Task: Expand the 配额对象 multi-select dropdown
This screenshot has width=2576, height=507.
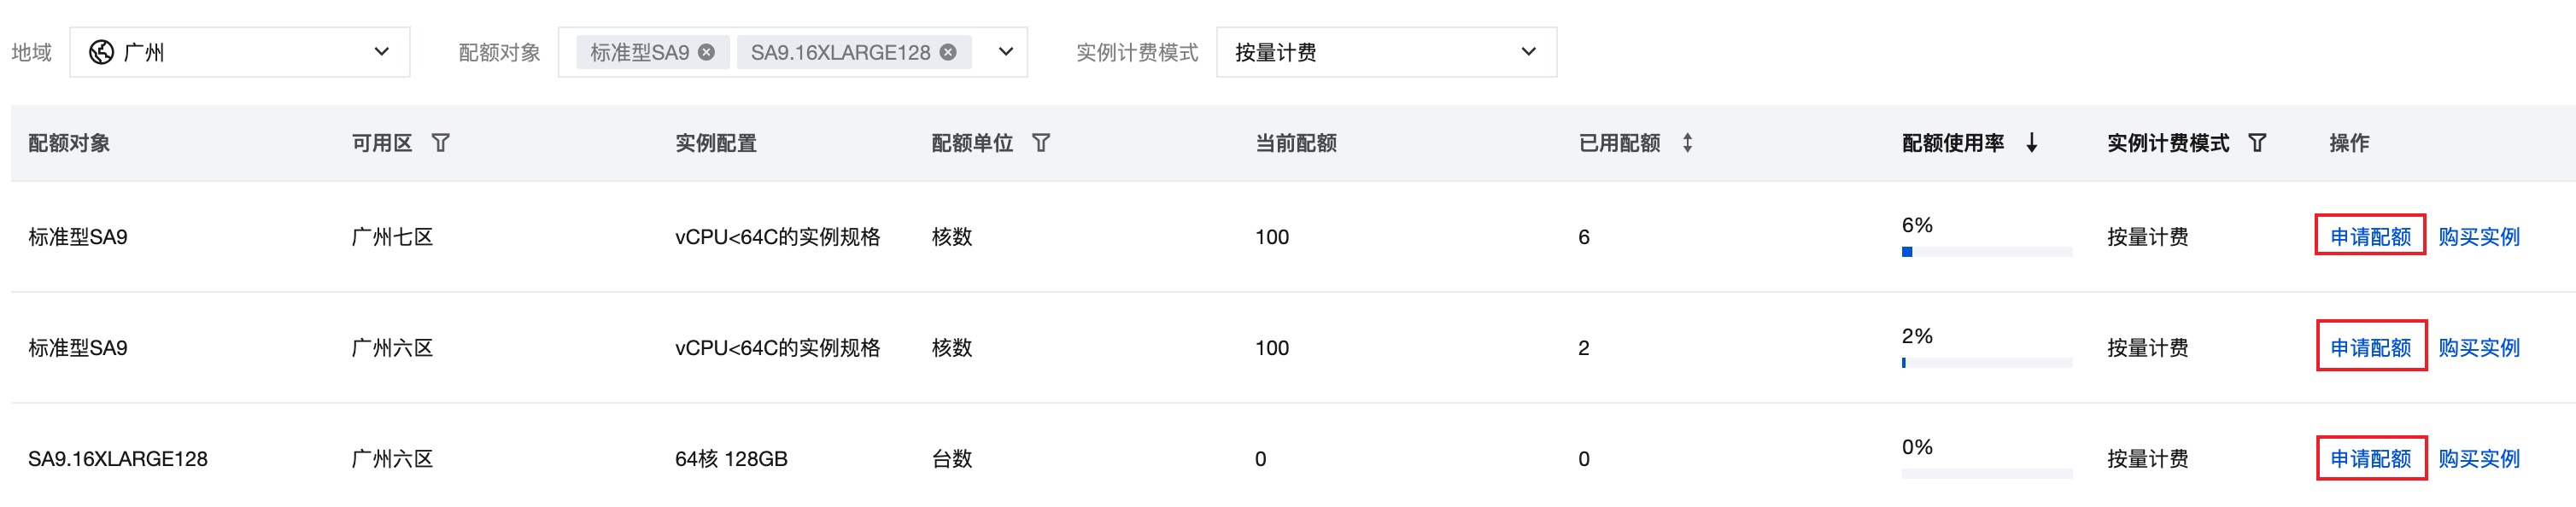Action: 1006,52
